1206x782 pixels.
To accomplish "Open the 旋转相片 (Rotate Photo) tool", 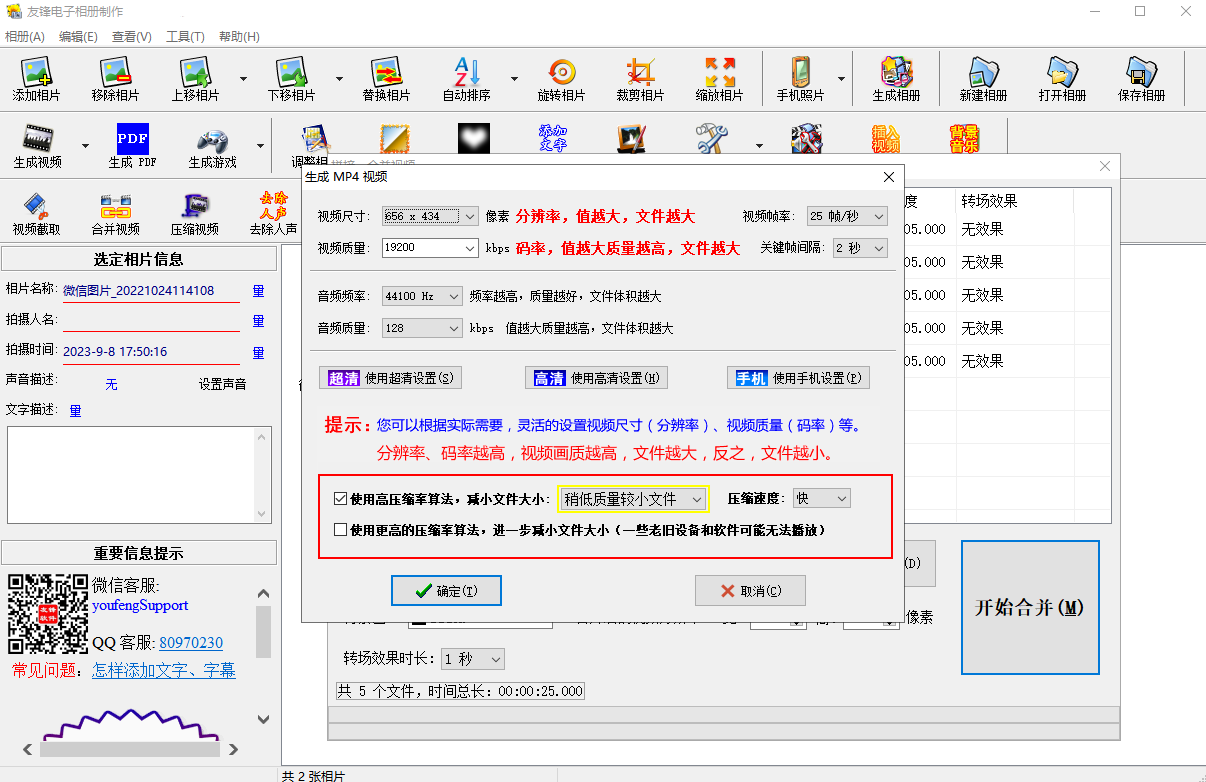I will 560,78.
